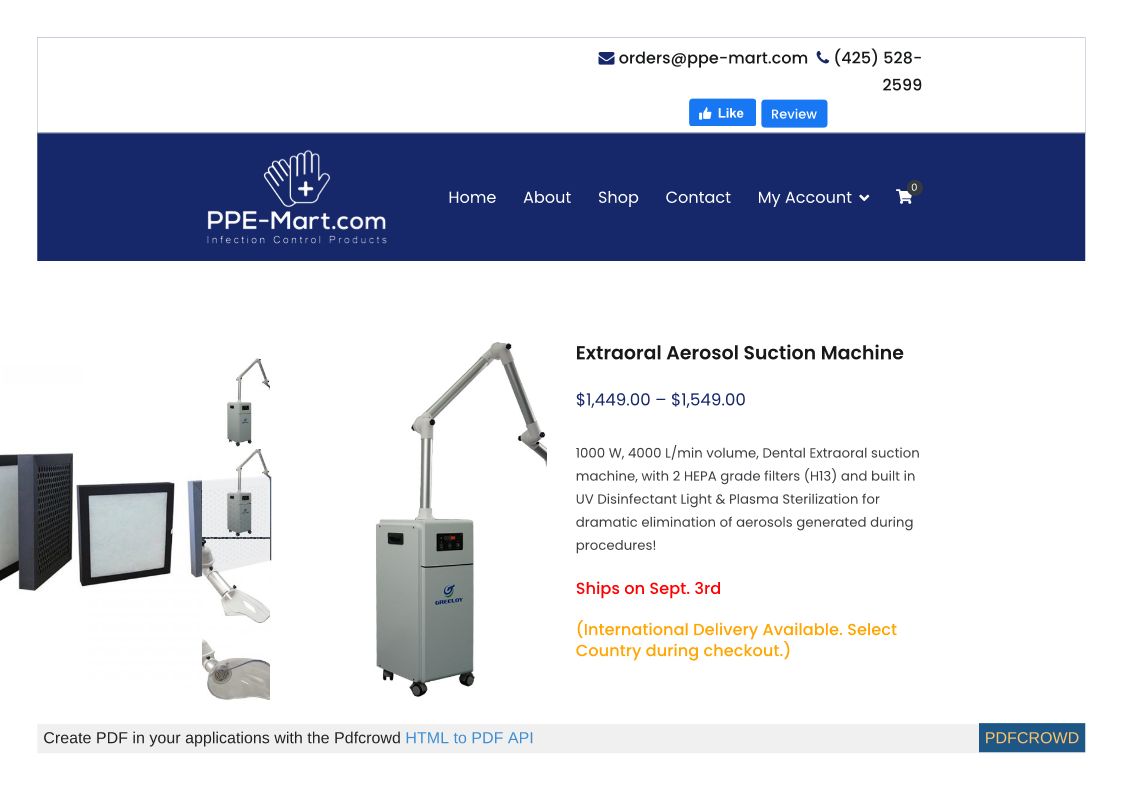Open the Shop menu item

[618, 198]
